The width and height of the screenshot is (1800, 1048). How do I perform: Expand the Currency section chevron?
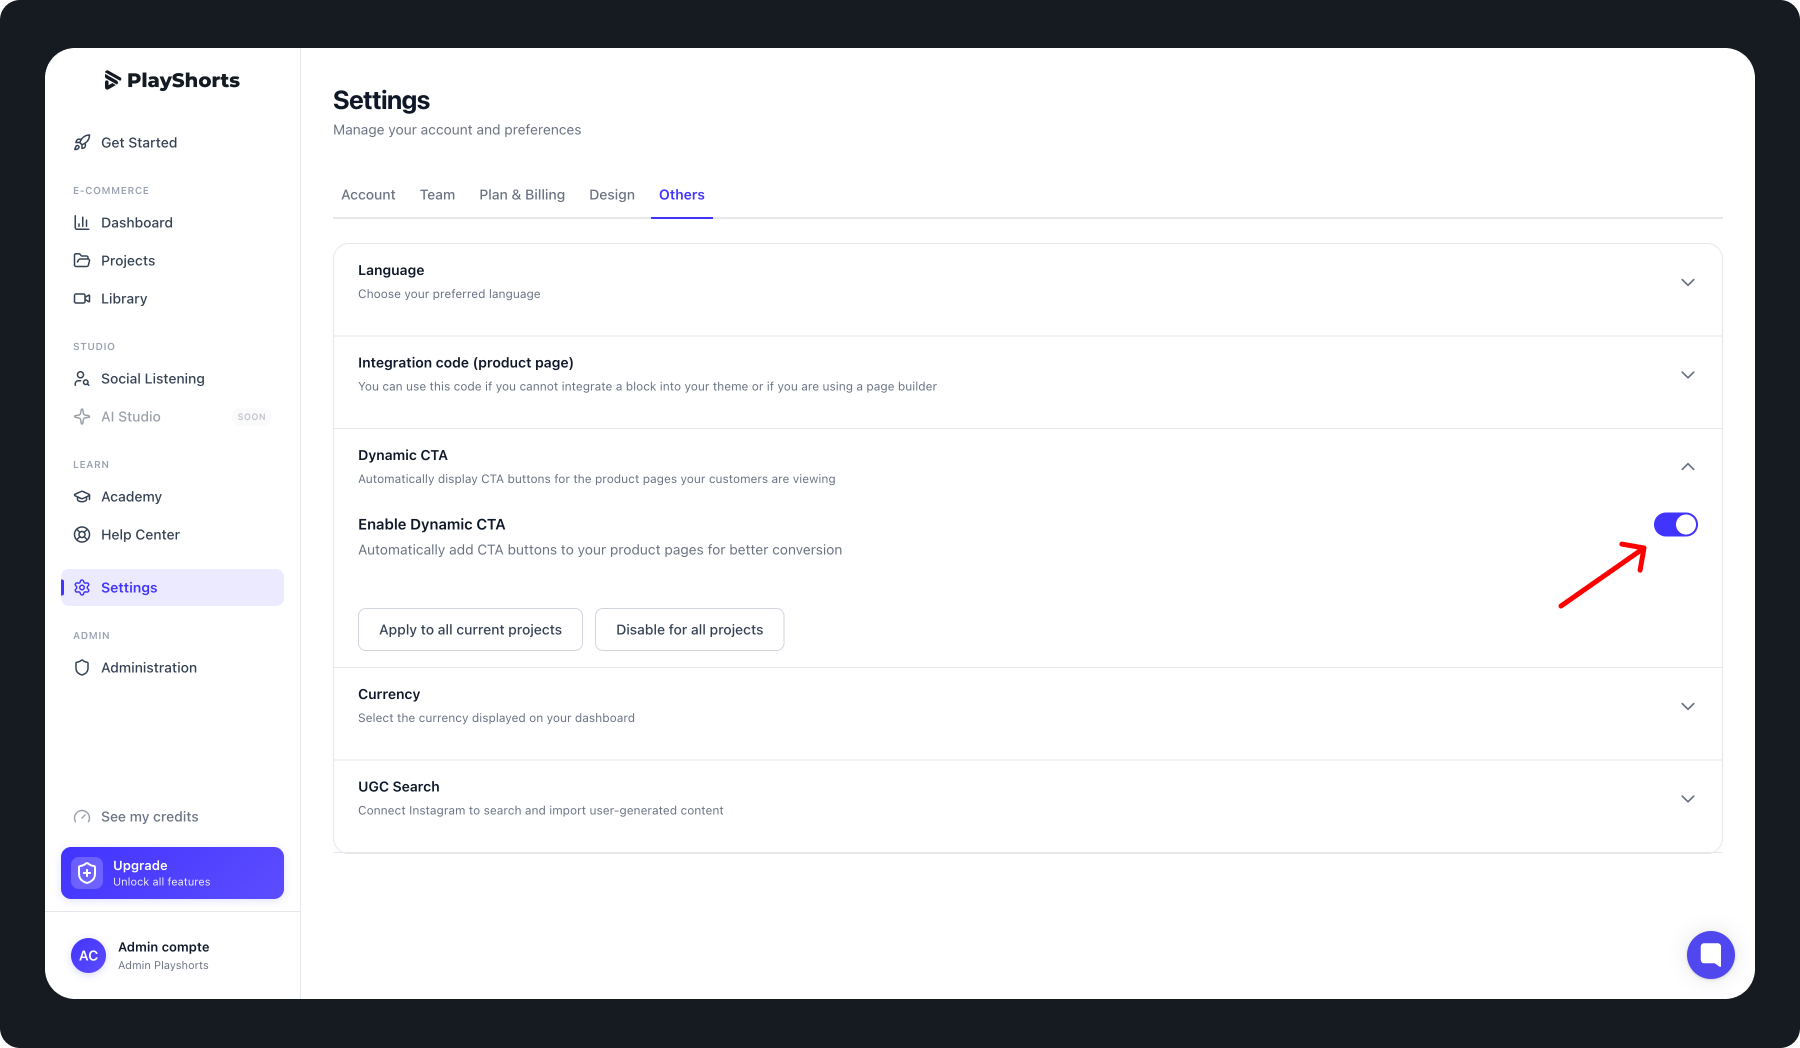point(1687,707)
